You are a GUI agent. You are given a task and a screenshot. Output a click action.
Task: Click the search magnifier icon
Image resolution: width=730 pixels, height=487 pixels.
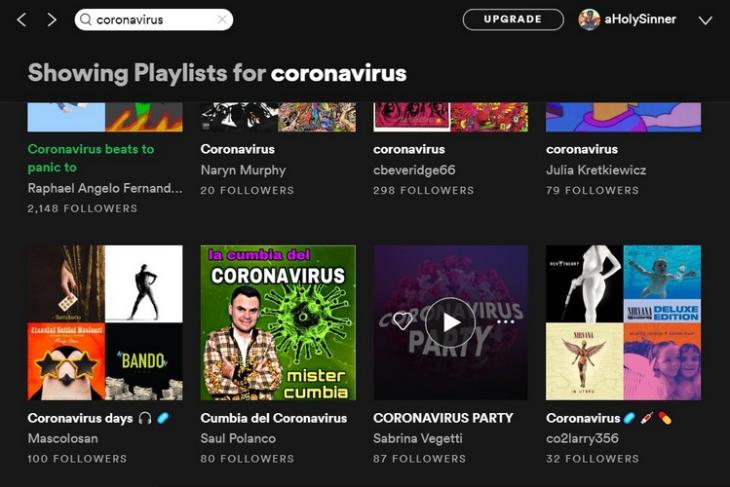(86, 19)
